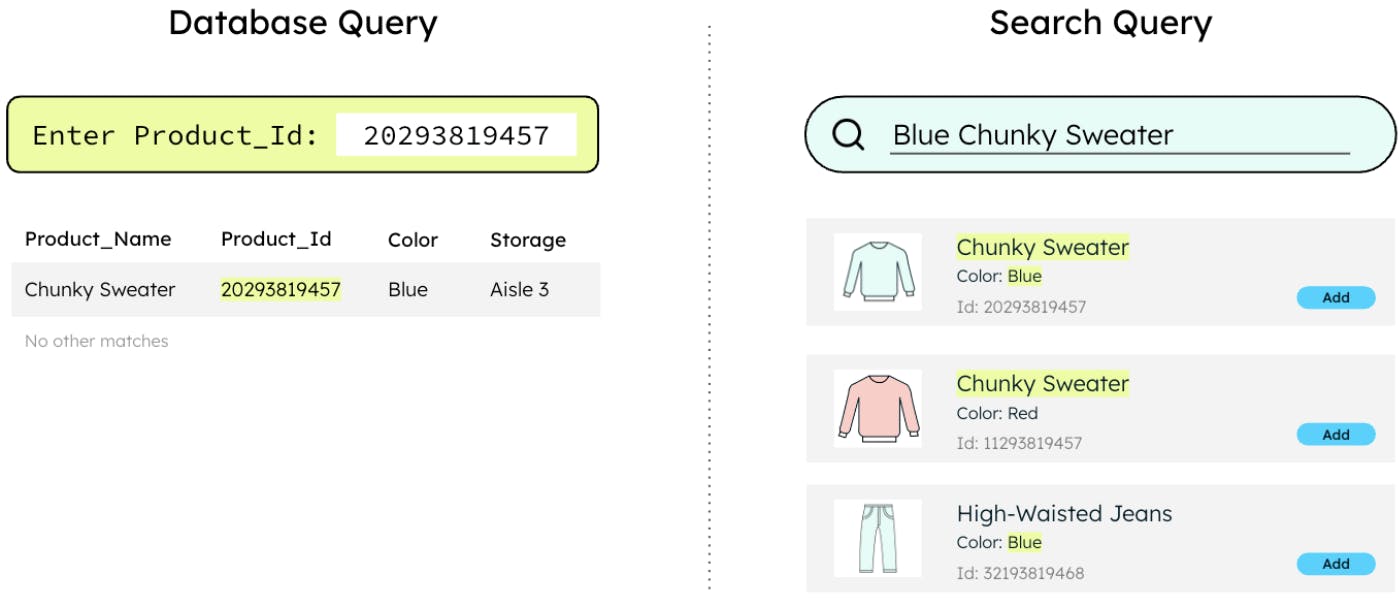Viewport: 1400px width, 598px height.
Task: Click the red sweater product image
Action: tap(877, 407)
